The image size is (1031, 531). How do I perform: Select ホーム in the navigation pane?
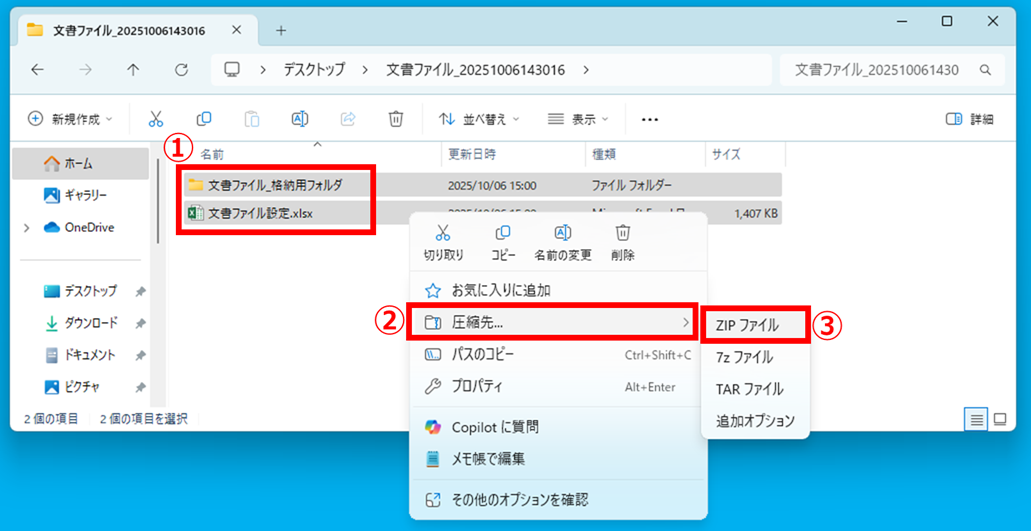click(80, 163)
